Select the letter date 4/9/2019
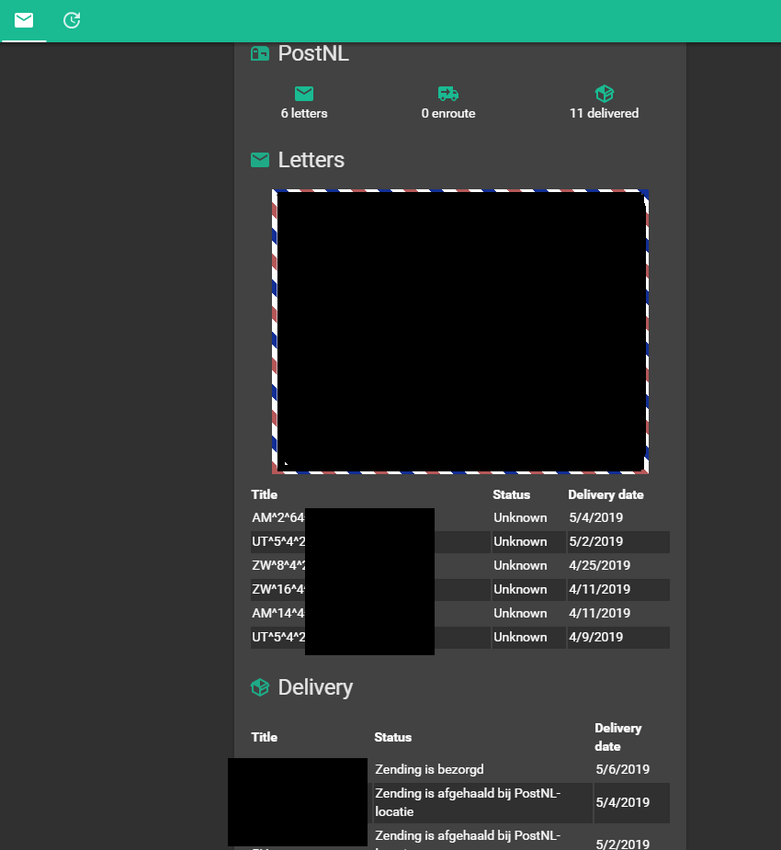Screen dimensions: 781x850 pyautogui.click(x=596, y=637)
